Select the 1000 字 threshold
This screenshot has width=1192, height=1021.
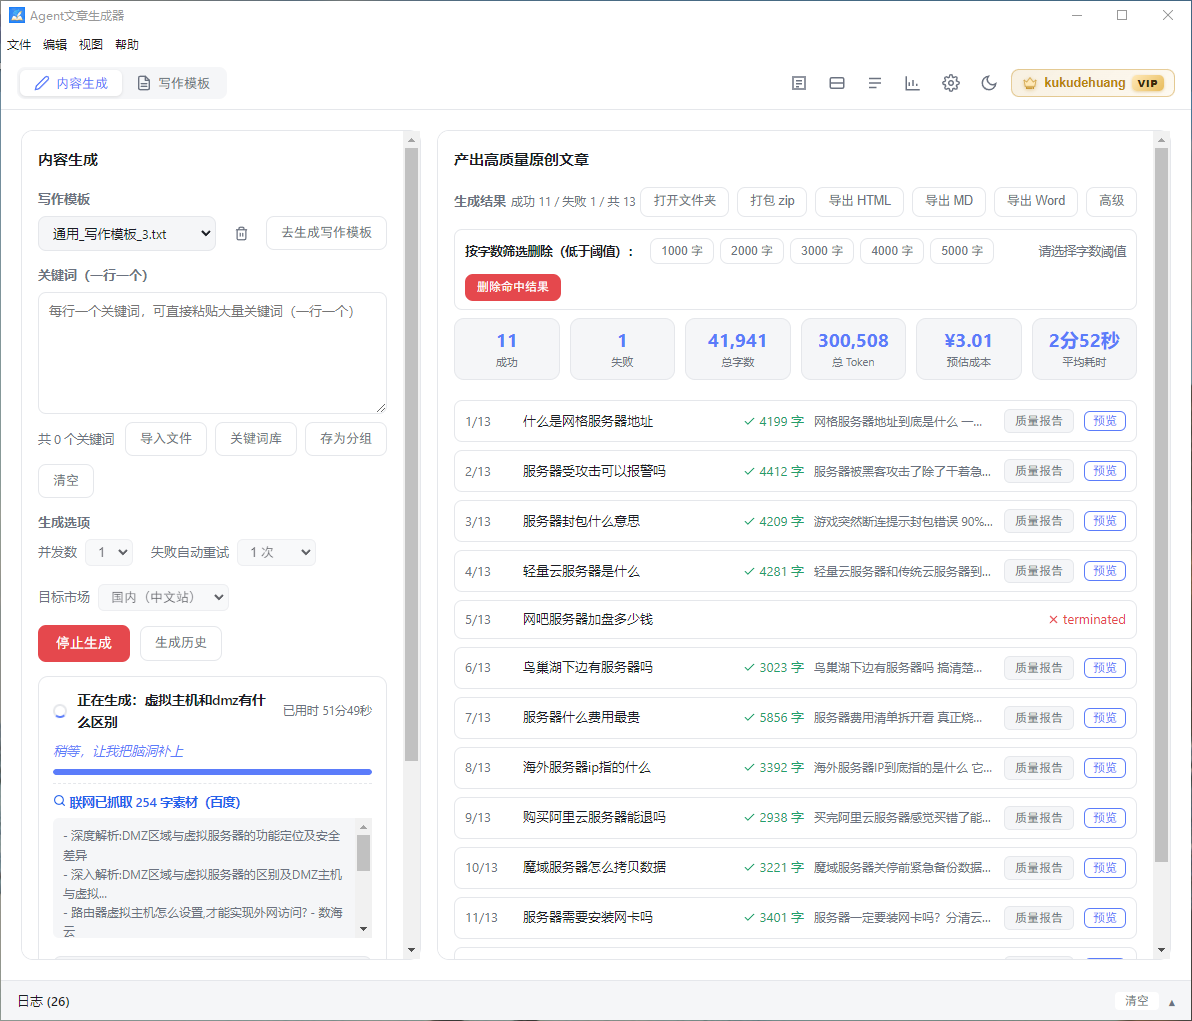click(x=682, y=251)
